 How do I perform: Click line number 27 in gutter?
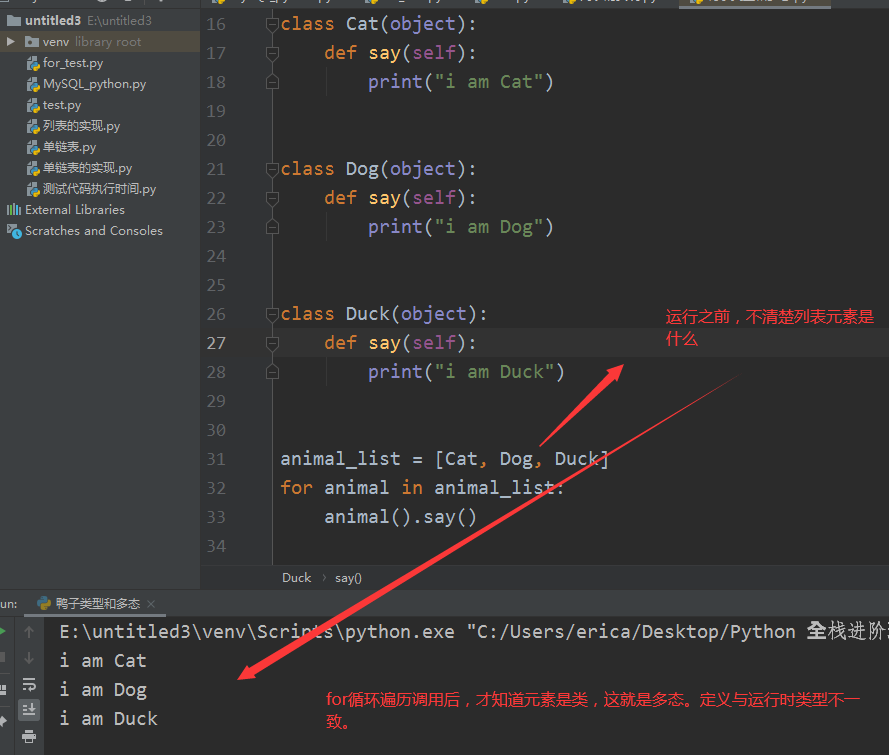click(216, 343)
